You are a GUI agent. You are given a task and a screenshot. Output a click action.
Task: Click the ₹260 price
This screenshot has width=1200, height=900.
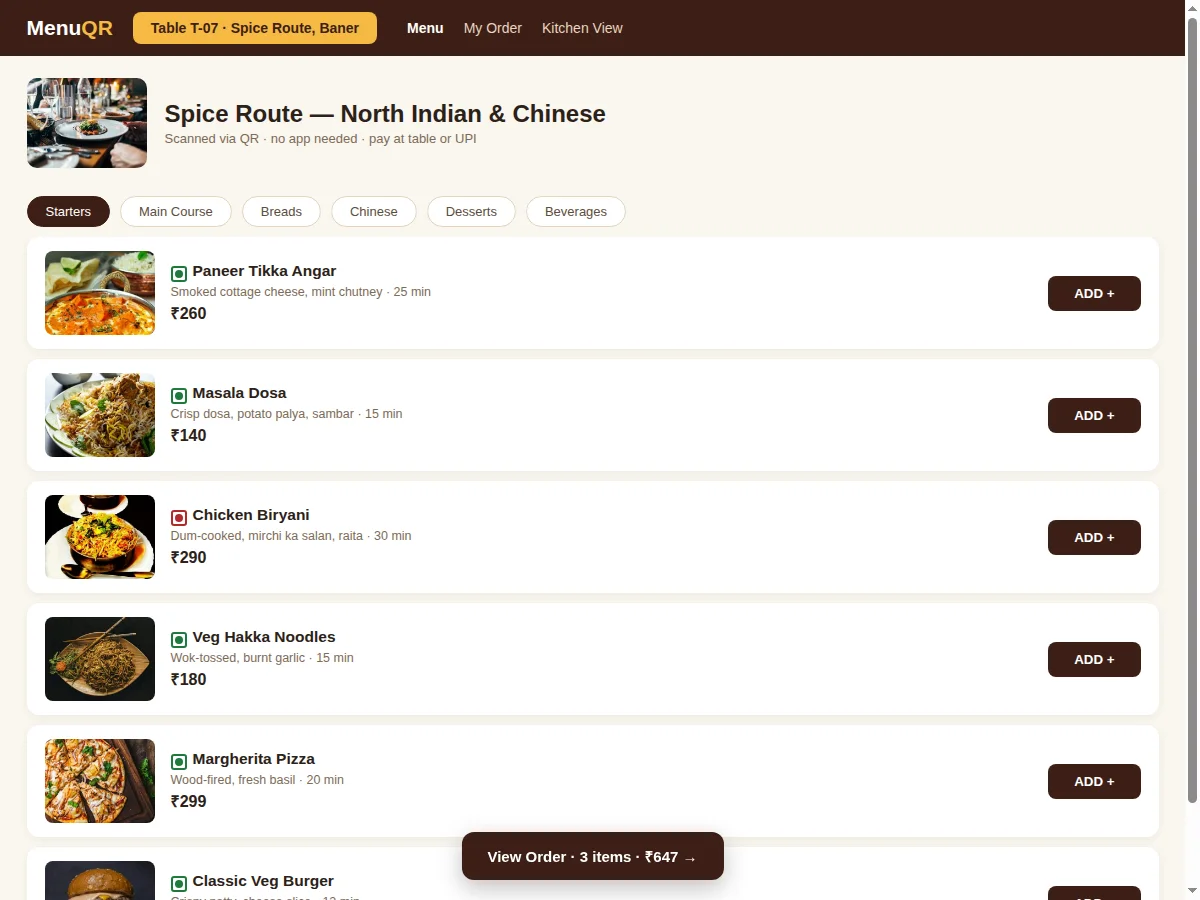(189, 314)
